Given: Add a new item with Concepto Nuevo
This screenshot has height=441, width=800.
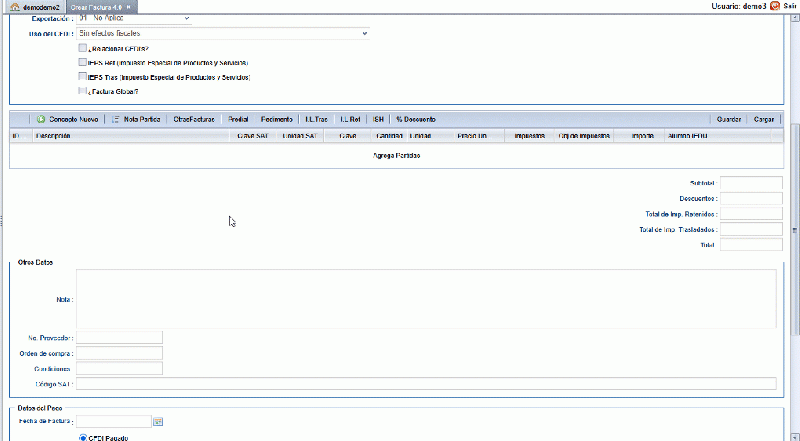Looking at the screenshot, I should [68, 119].
